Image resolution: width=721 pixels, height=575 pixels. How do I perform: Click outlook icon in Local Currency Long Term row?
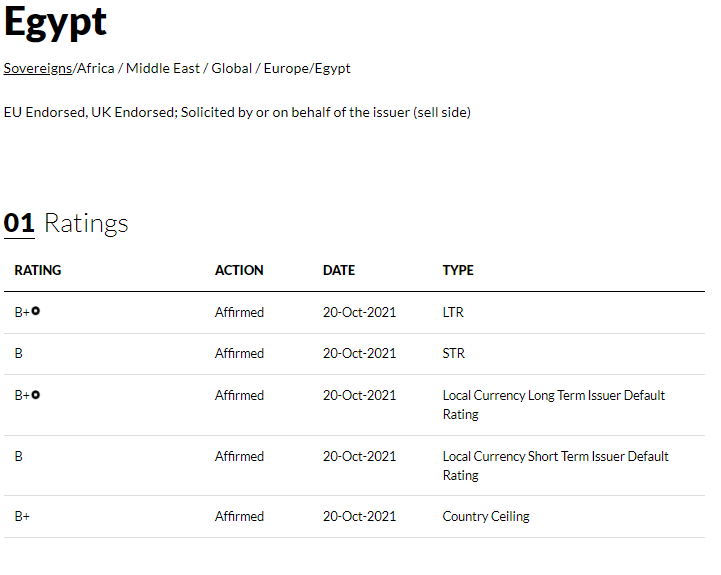pos(36,395)
